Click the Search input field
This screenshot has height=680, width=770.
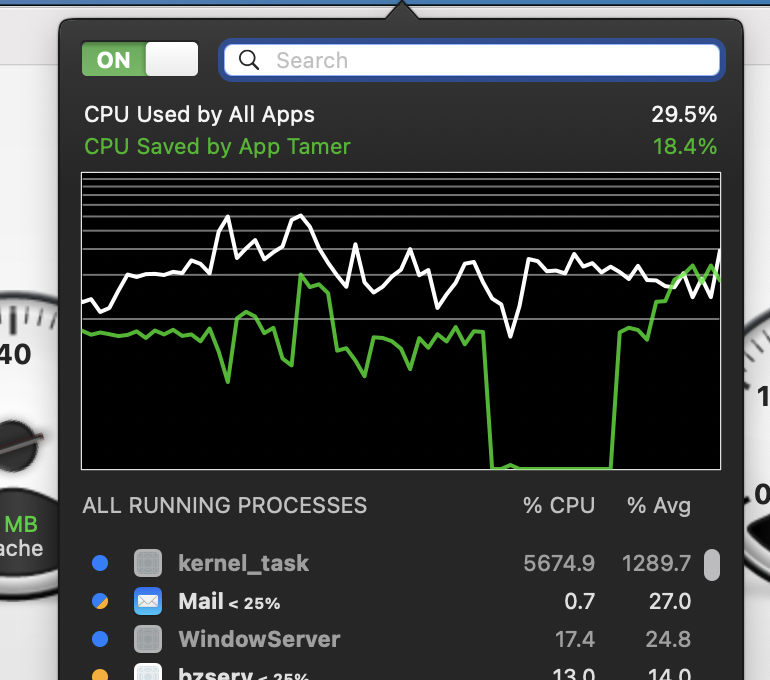[x=480, y=60]
